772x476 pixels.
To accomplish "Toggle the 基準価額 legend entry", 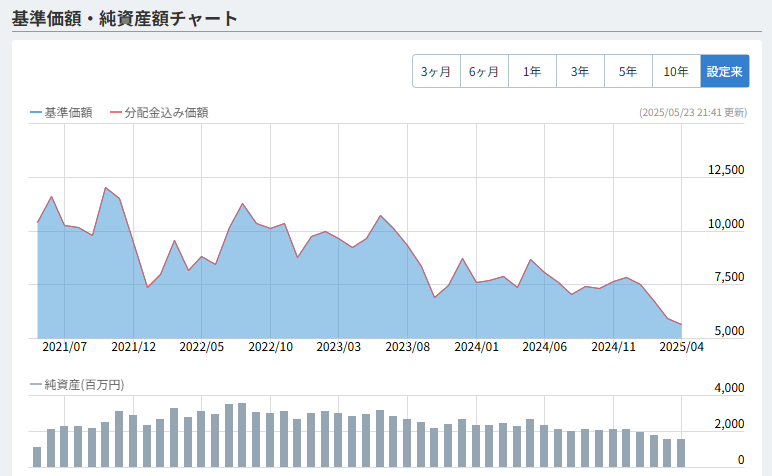I will 61,113.
